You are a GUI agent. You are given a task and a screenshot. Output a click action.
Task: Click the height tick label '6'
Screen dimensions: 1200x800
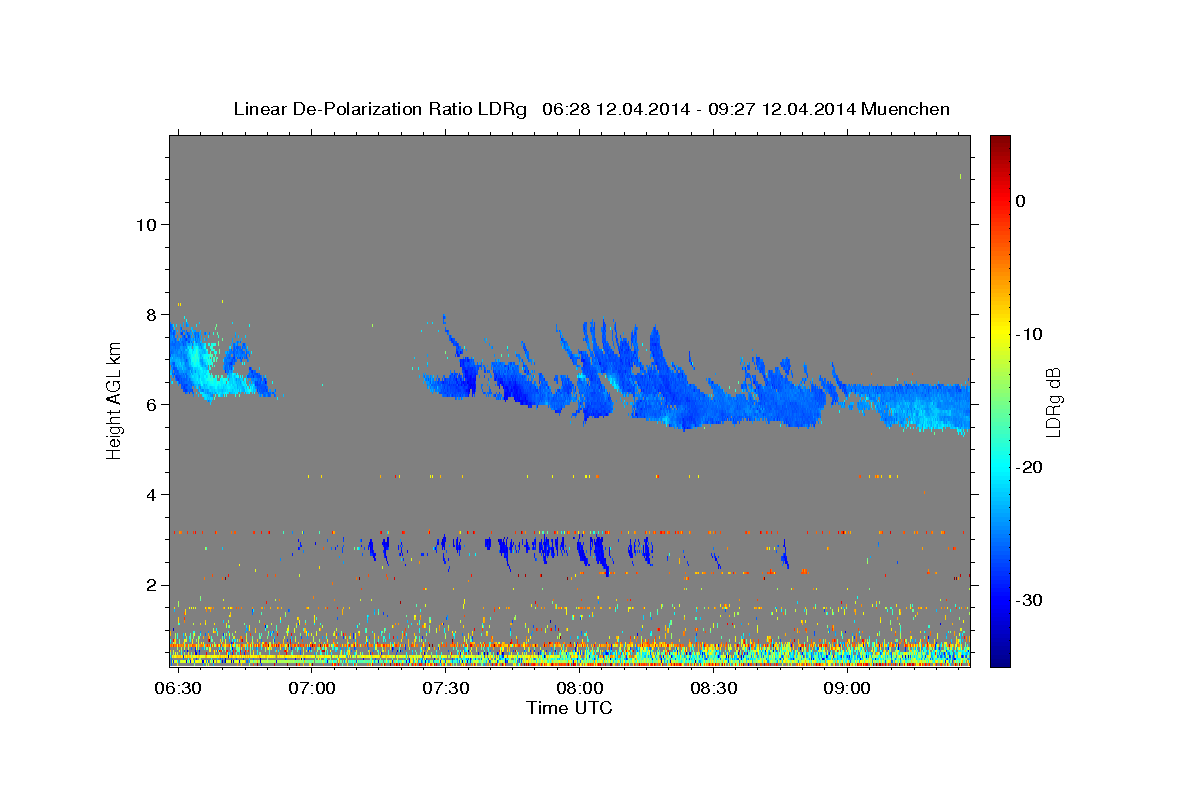click(x=150, y=404)
